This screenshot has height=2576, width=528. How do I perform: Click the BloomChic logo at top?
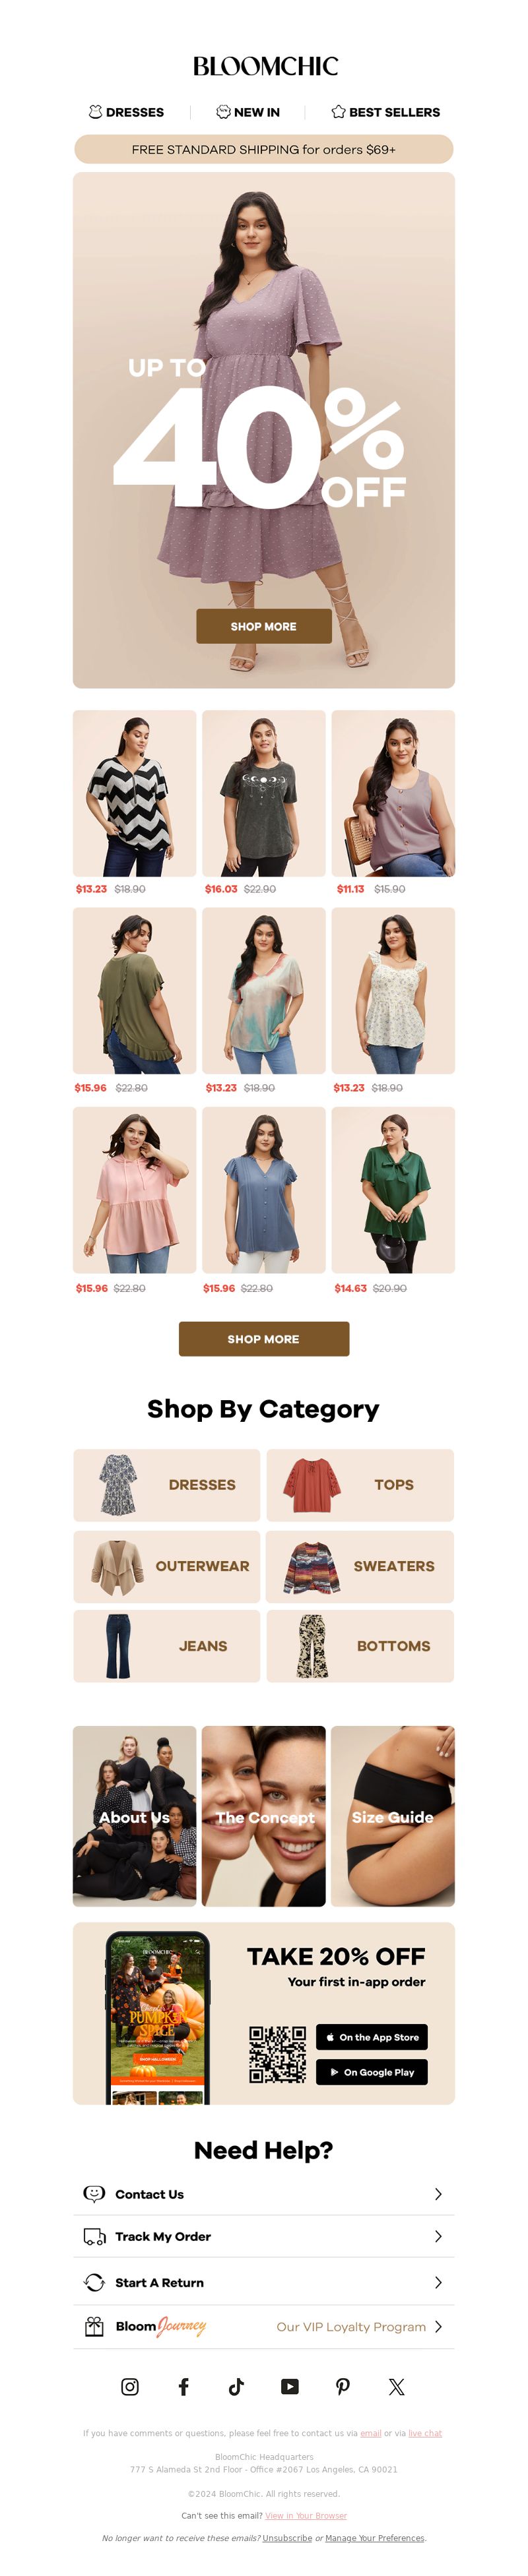265,66
